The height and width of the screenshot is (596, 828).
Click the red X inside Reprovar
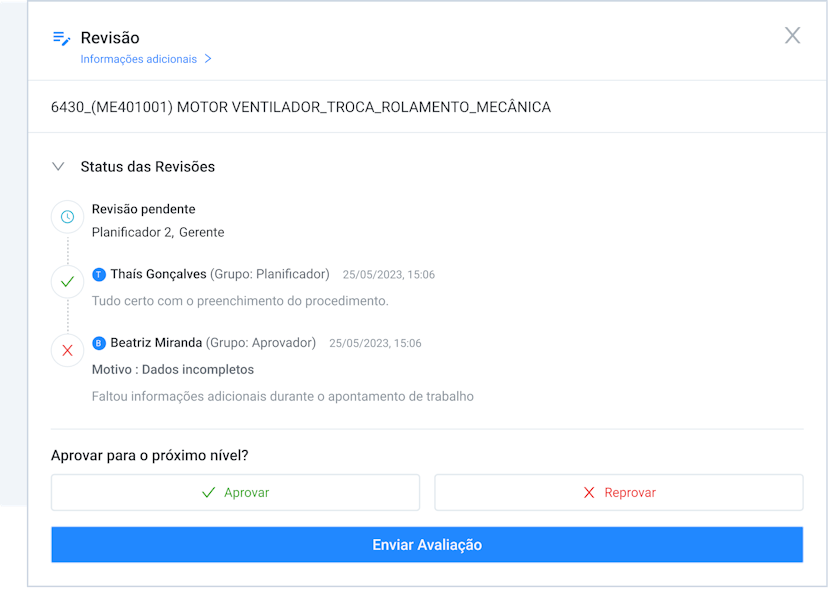[x=589, y=493]
